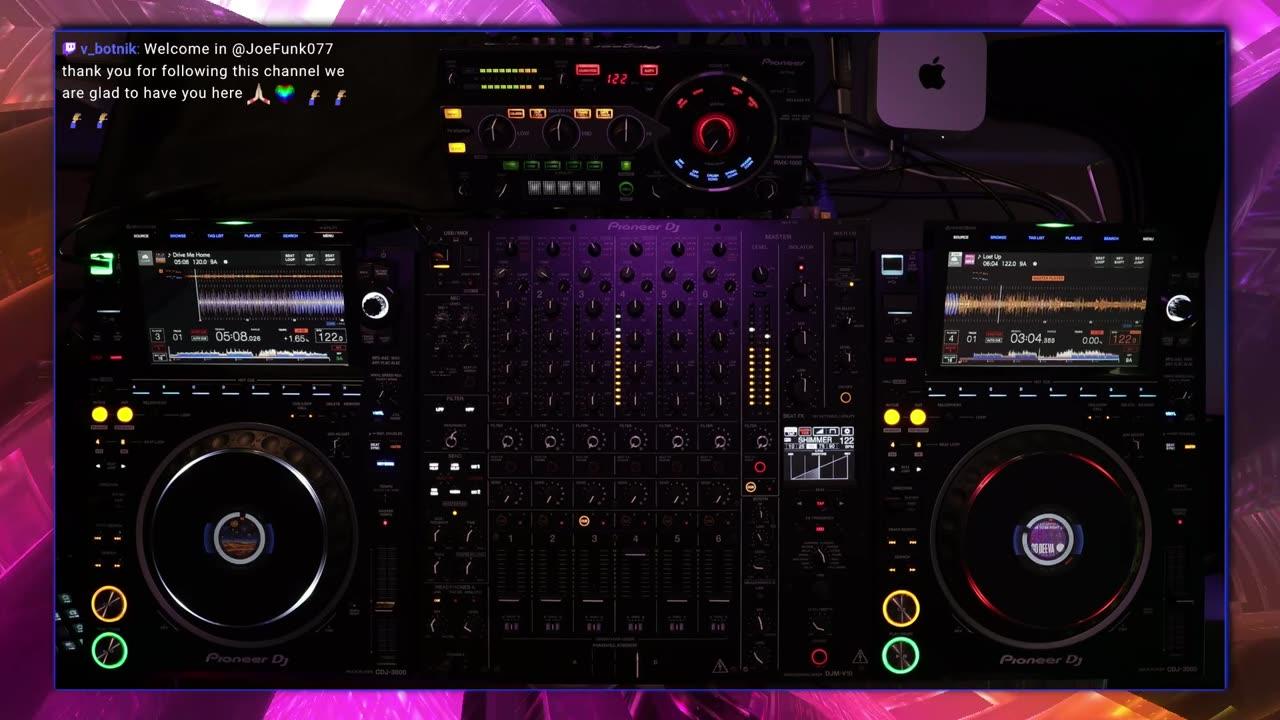
Task: Open TAG LIST tab on left CDJ
Action: coord(215,236)
